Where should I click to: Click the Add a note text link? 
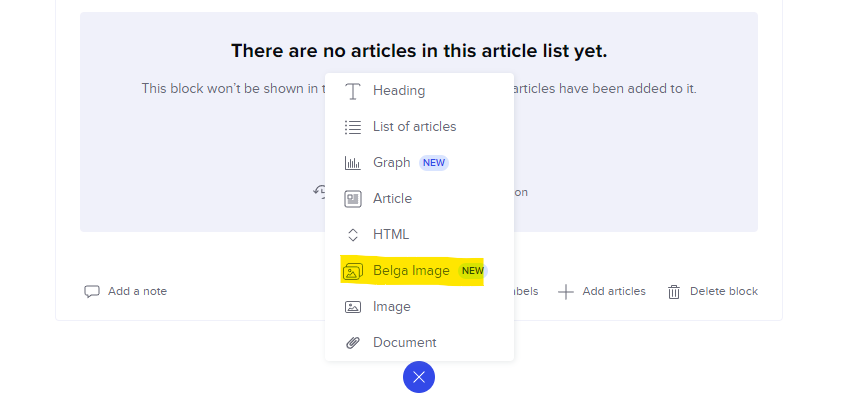point(138,292)
